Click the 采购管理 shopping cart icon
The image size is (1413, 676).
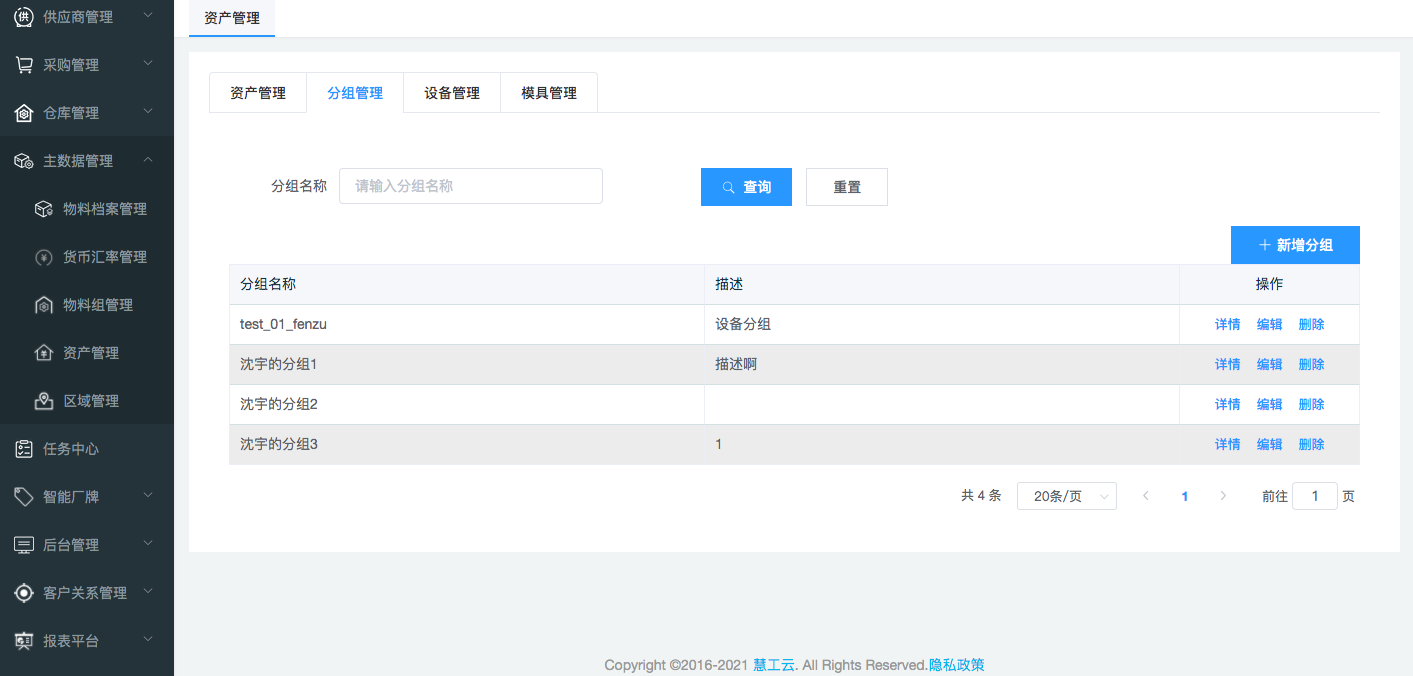coord(24,65)
